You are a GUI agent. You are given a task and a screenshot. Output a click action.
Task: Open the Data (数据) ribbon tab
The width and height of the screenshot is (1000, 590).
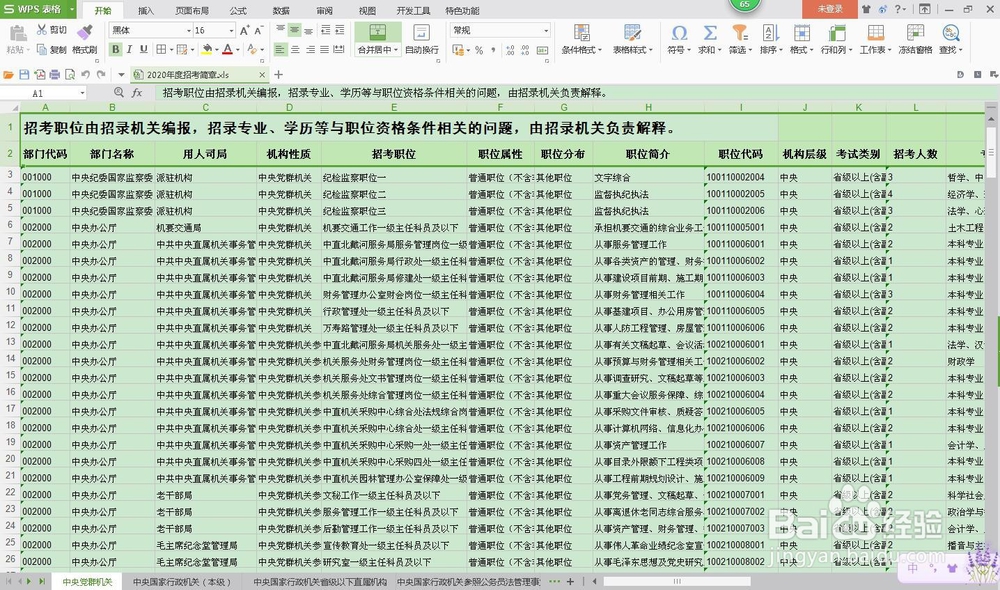click(281, 10)
